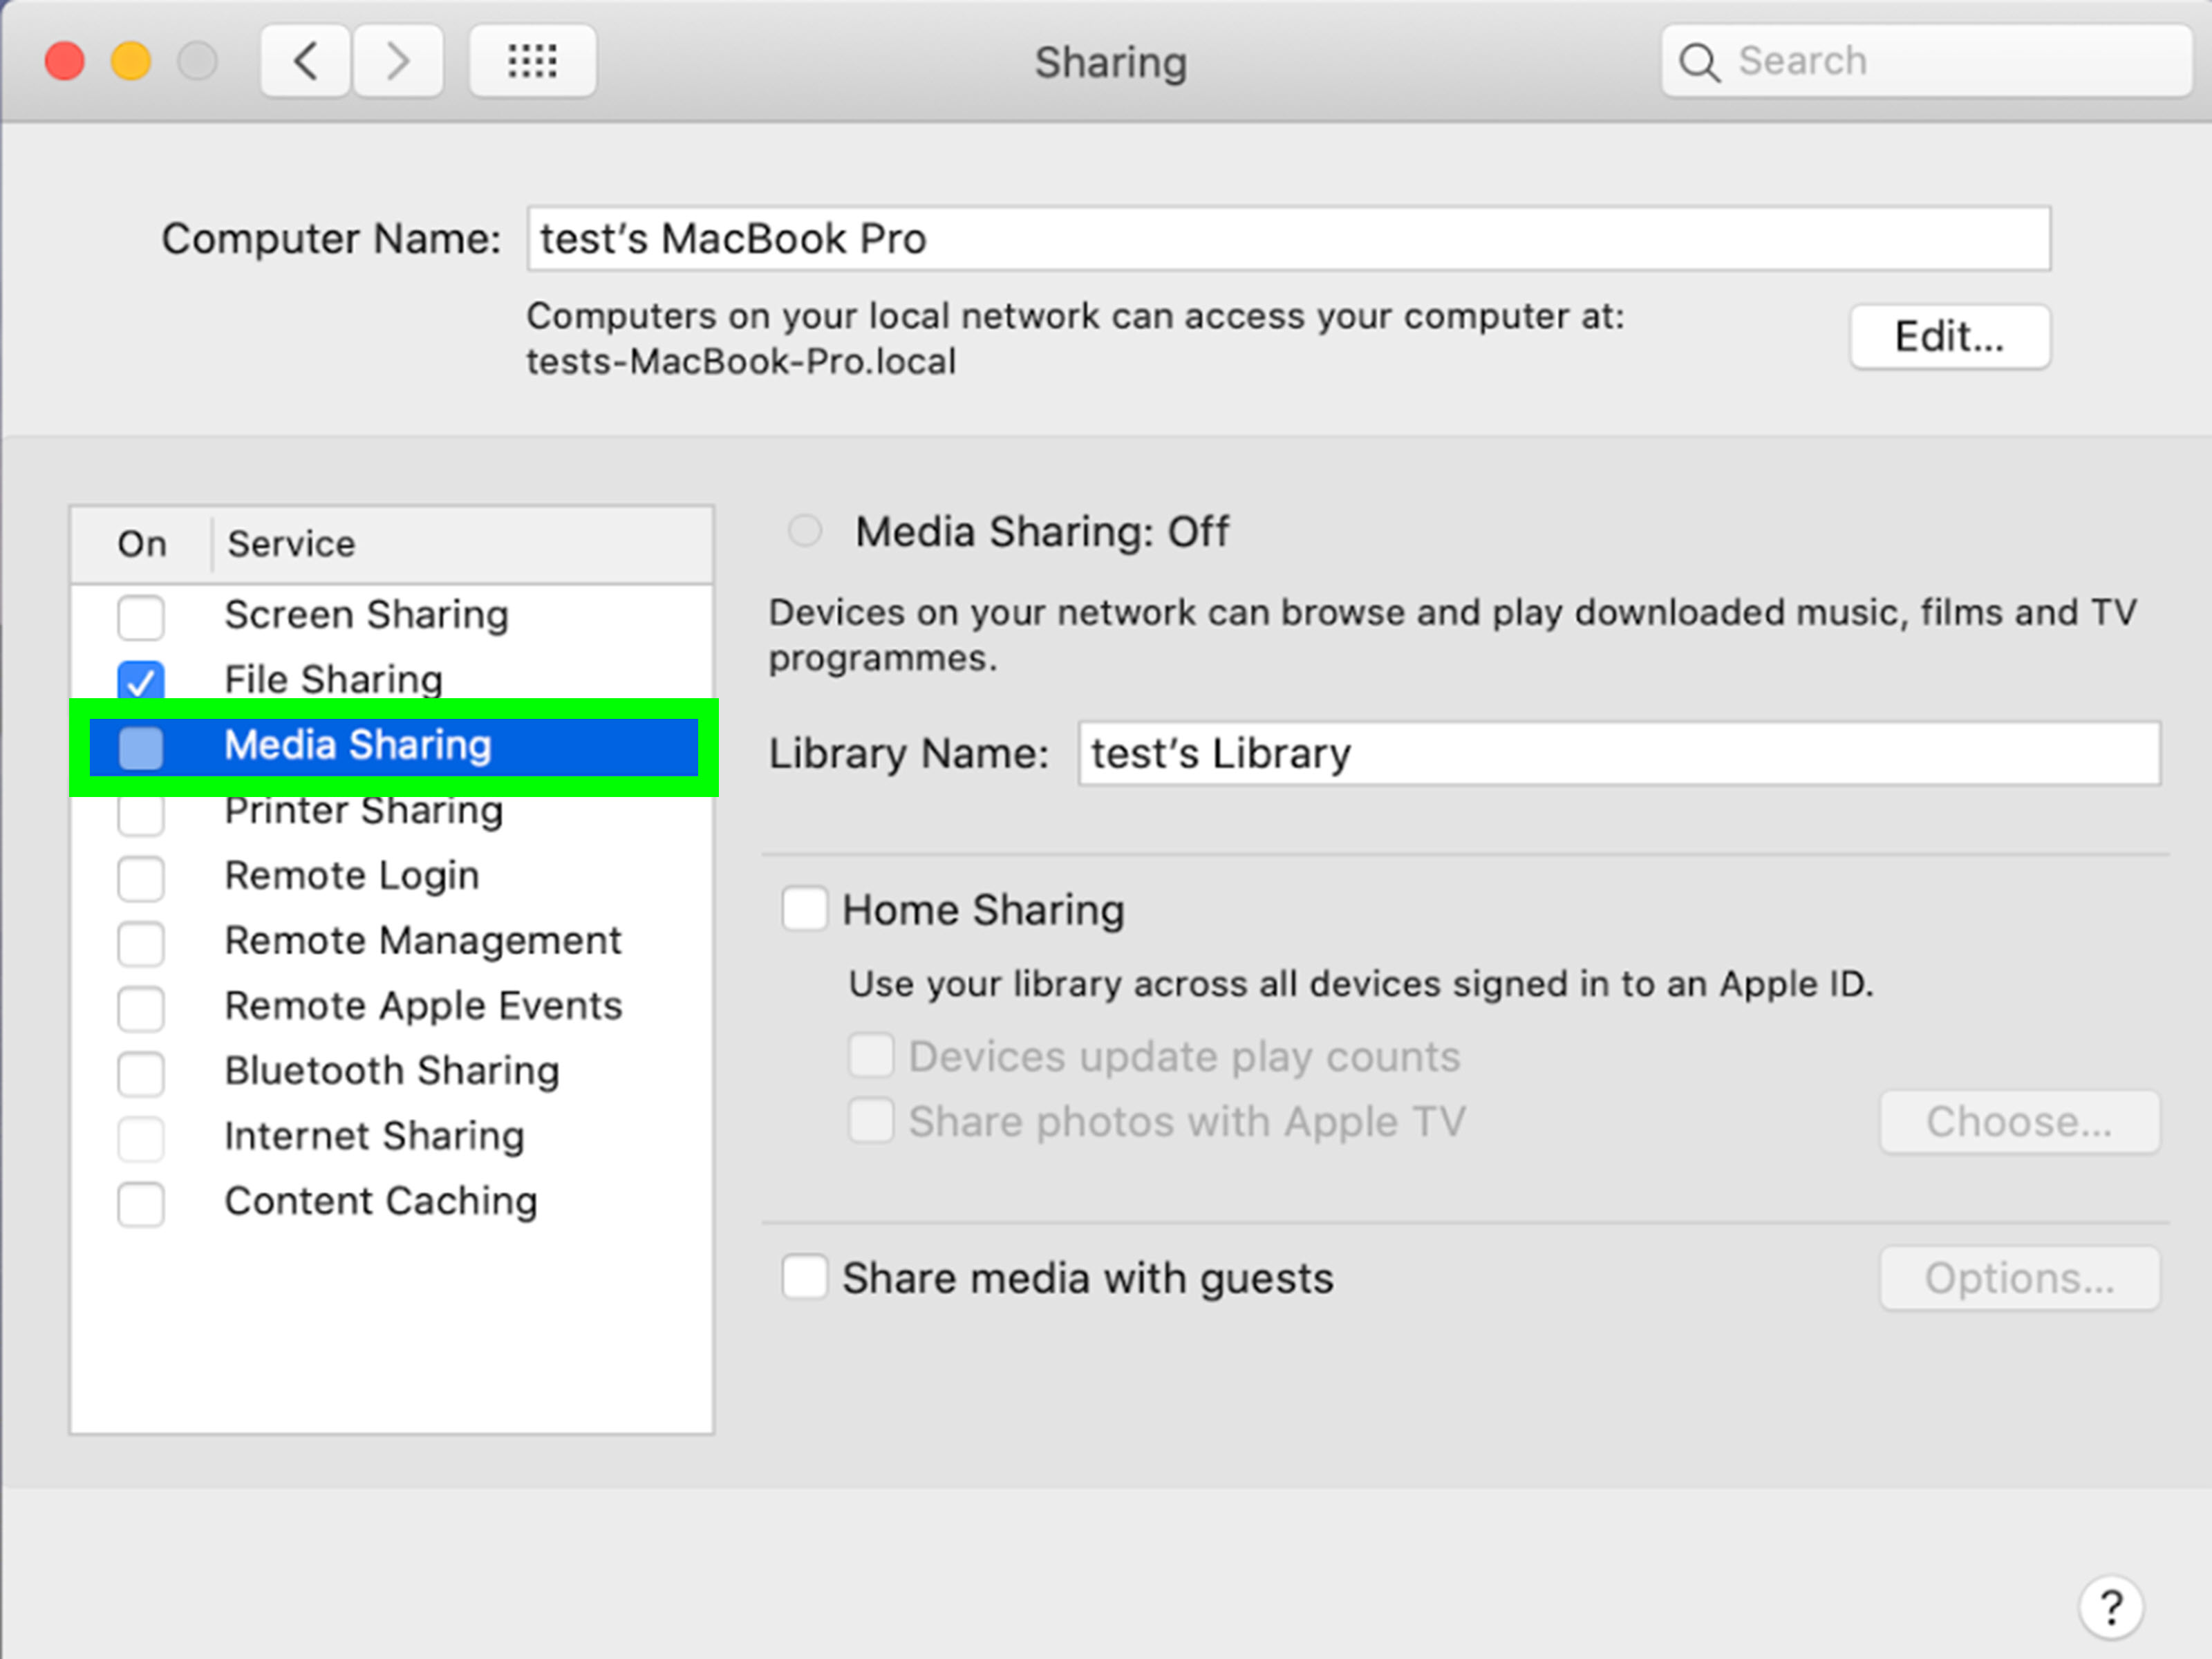Click the On column header

(141, 544)
